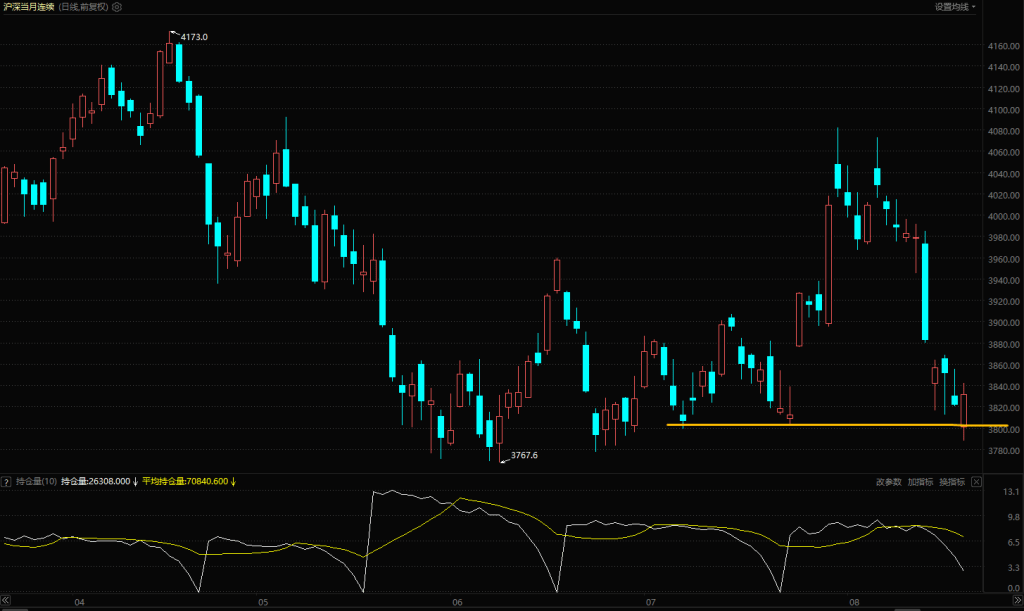Image resolution: width=1024 pixels, height=611 pixels.
Task: Open chart settings gear icon
Action: point(117,7)
